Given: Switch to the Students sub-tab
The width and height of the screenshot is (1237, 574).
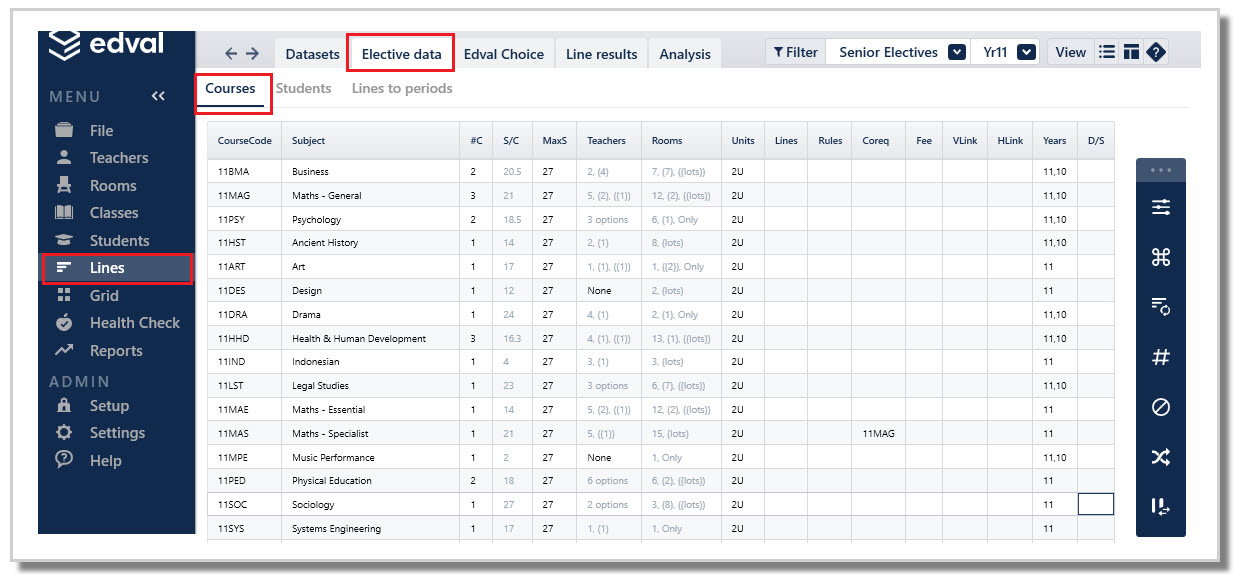Looking at the screenshot, I should coord(303,88).
